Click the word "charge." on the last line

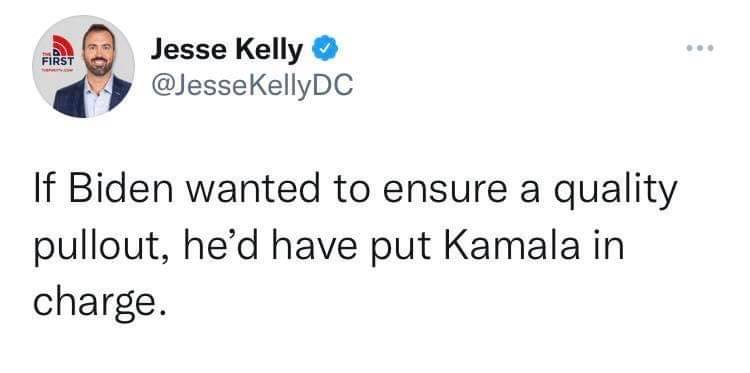[x=99, y=306]
